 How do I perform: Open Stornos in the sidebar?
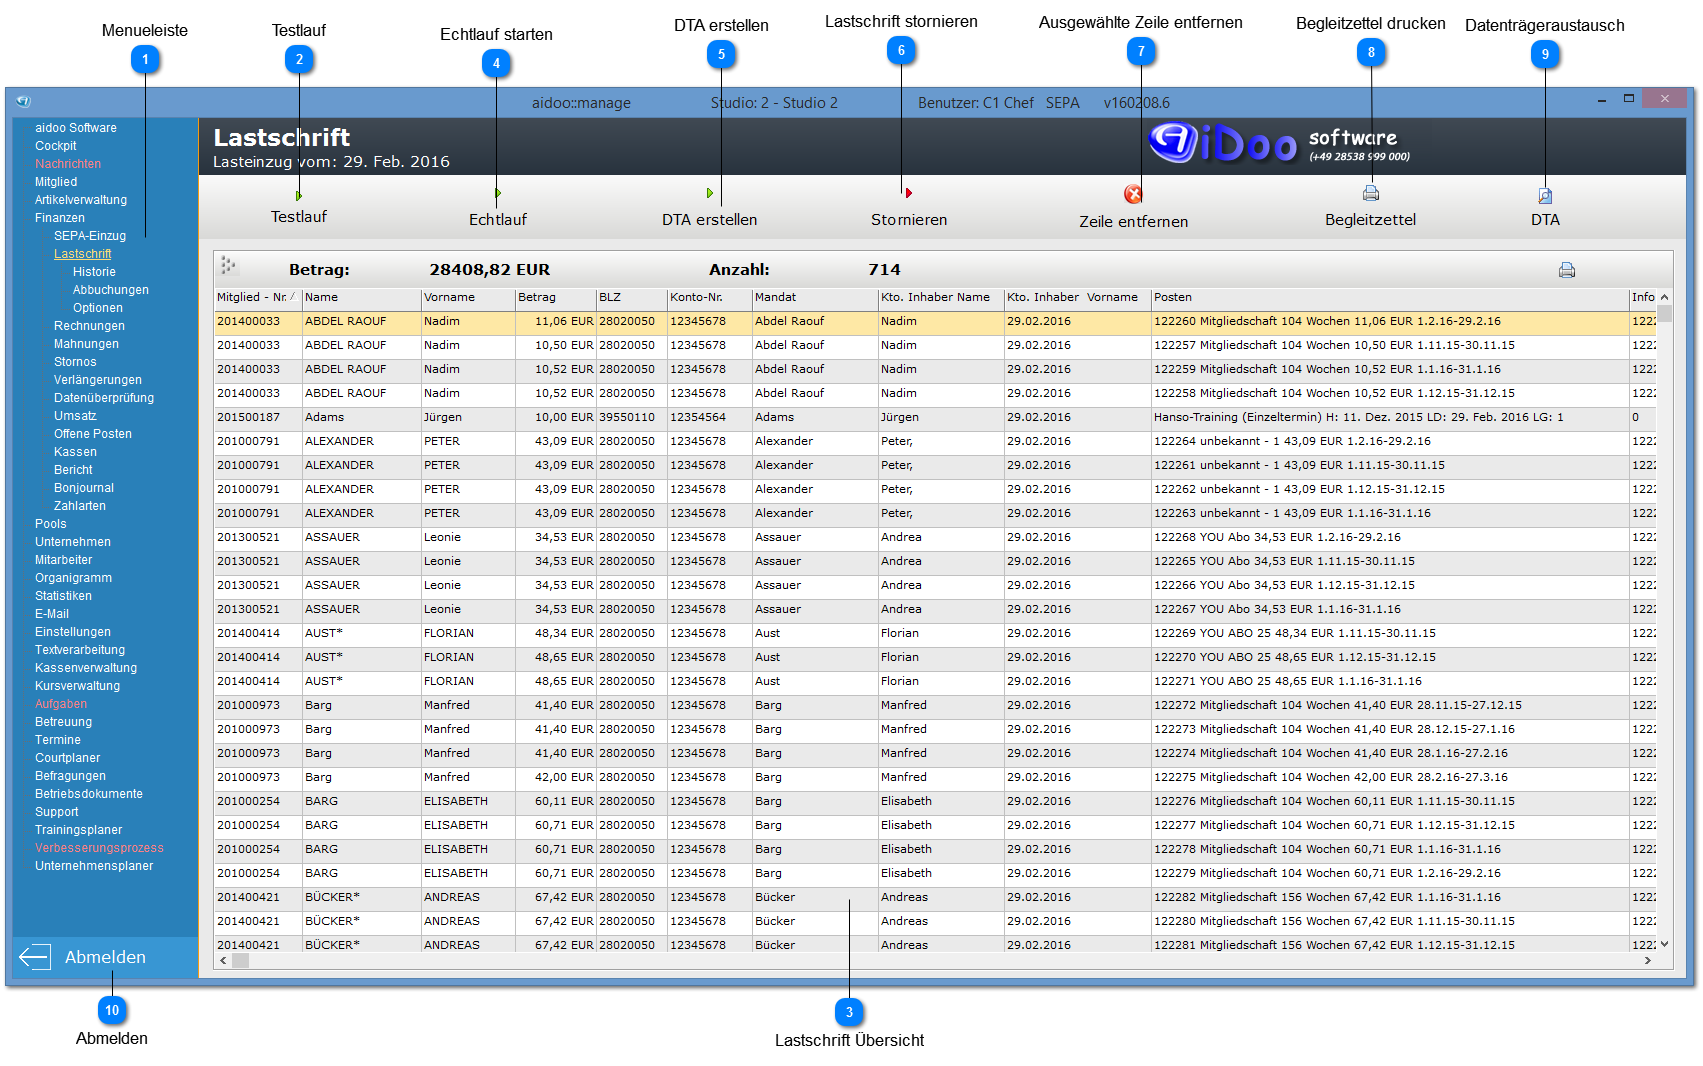click(x=75, y=362)
